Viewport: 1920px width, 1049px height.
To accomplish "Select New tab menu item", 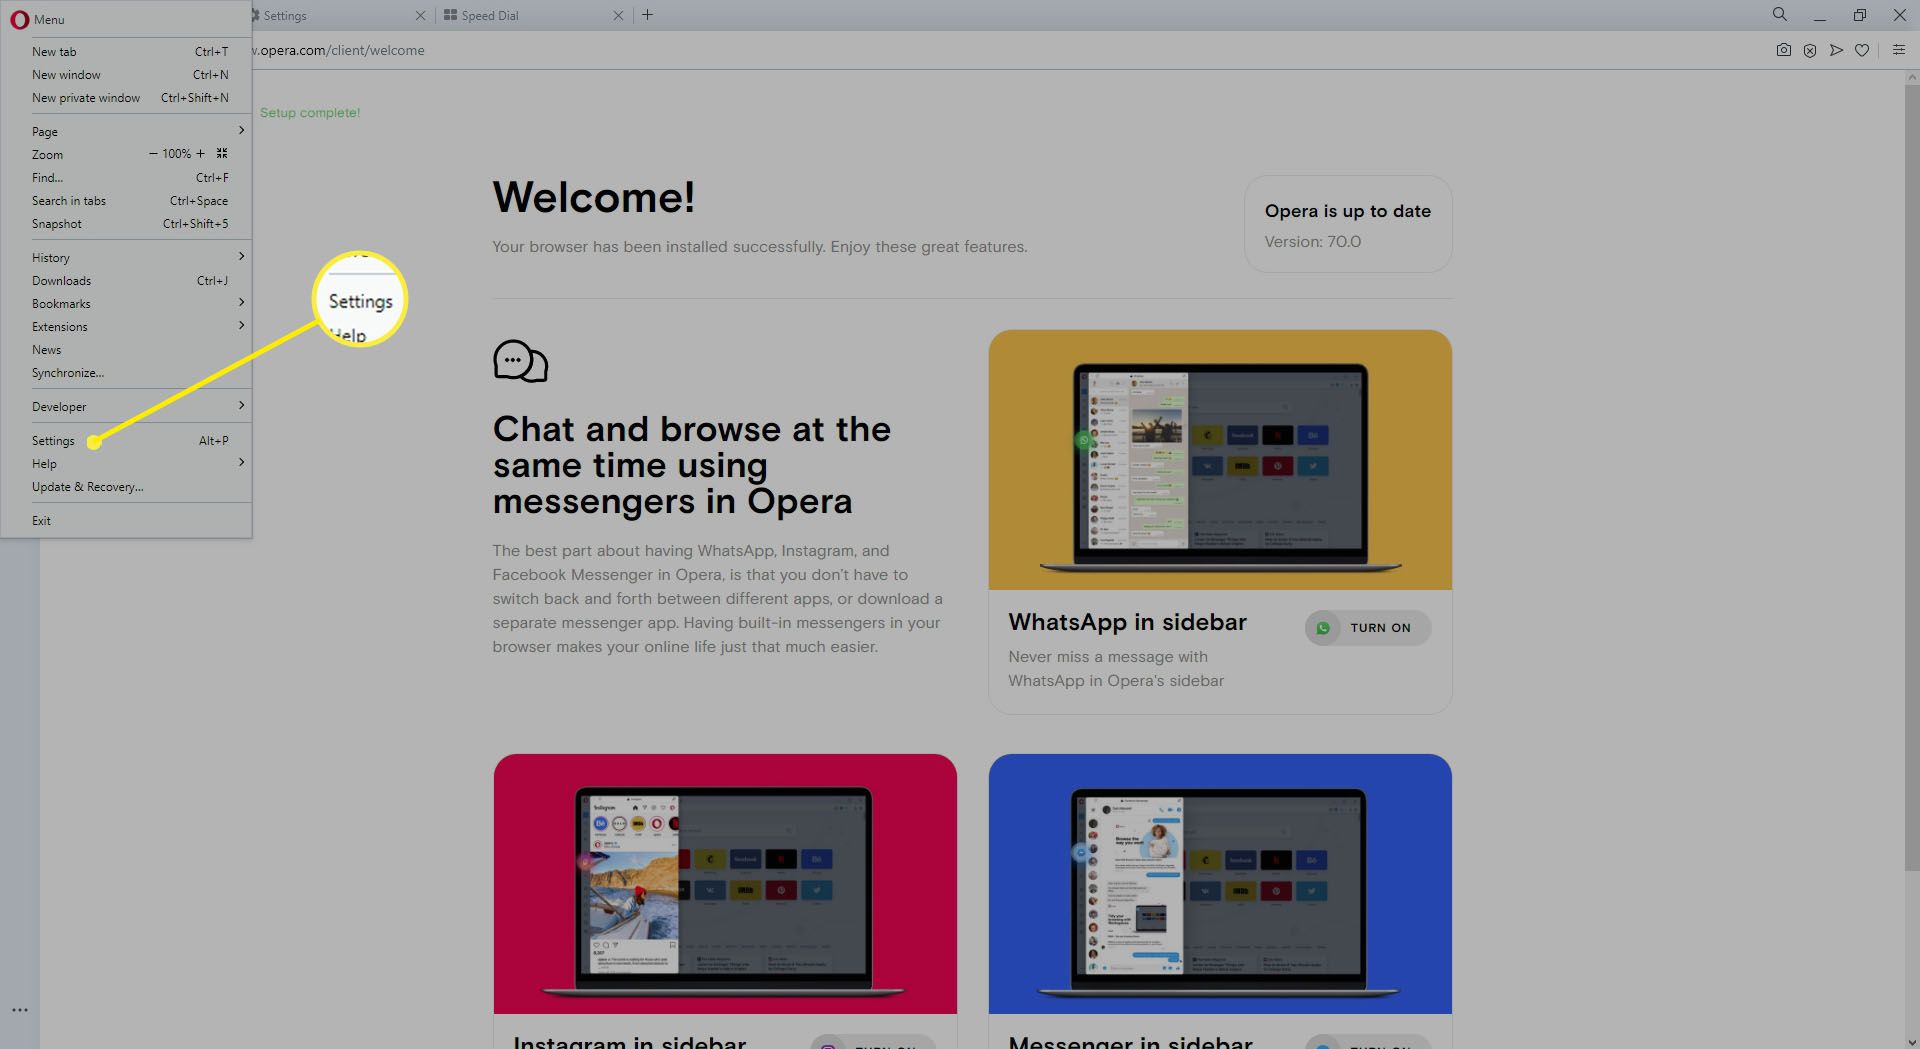I will click(x=126, y=52).
